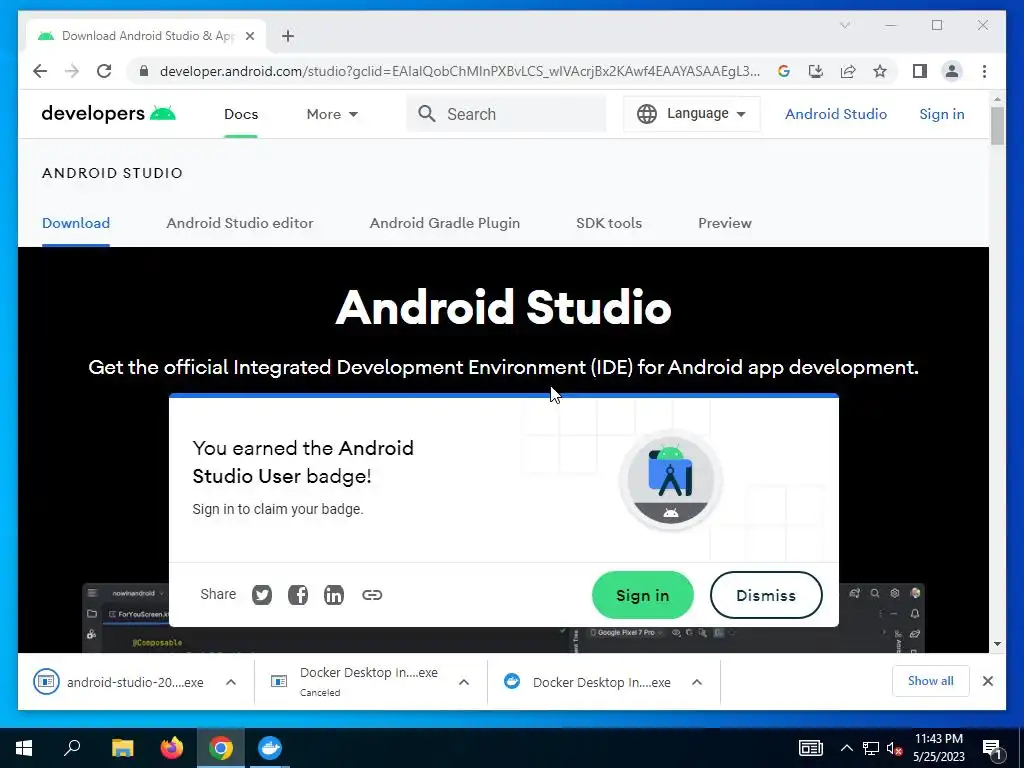Click the page vertical scrollbar thumb

pyautogui.click(x=997, y=125)
